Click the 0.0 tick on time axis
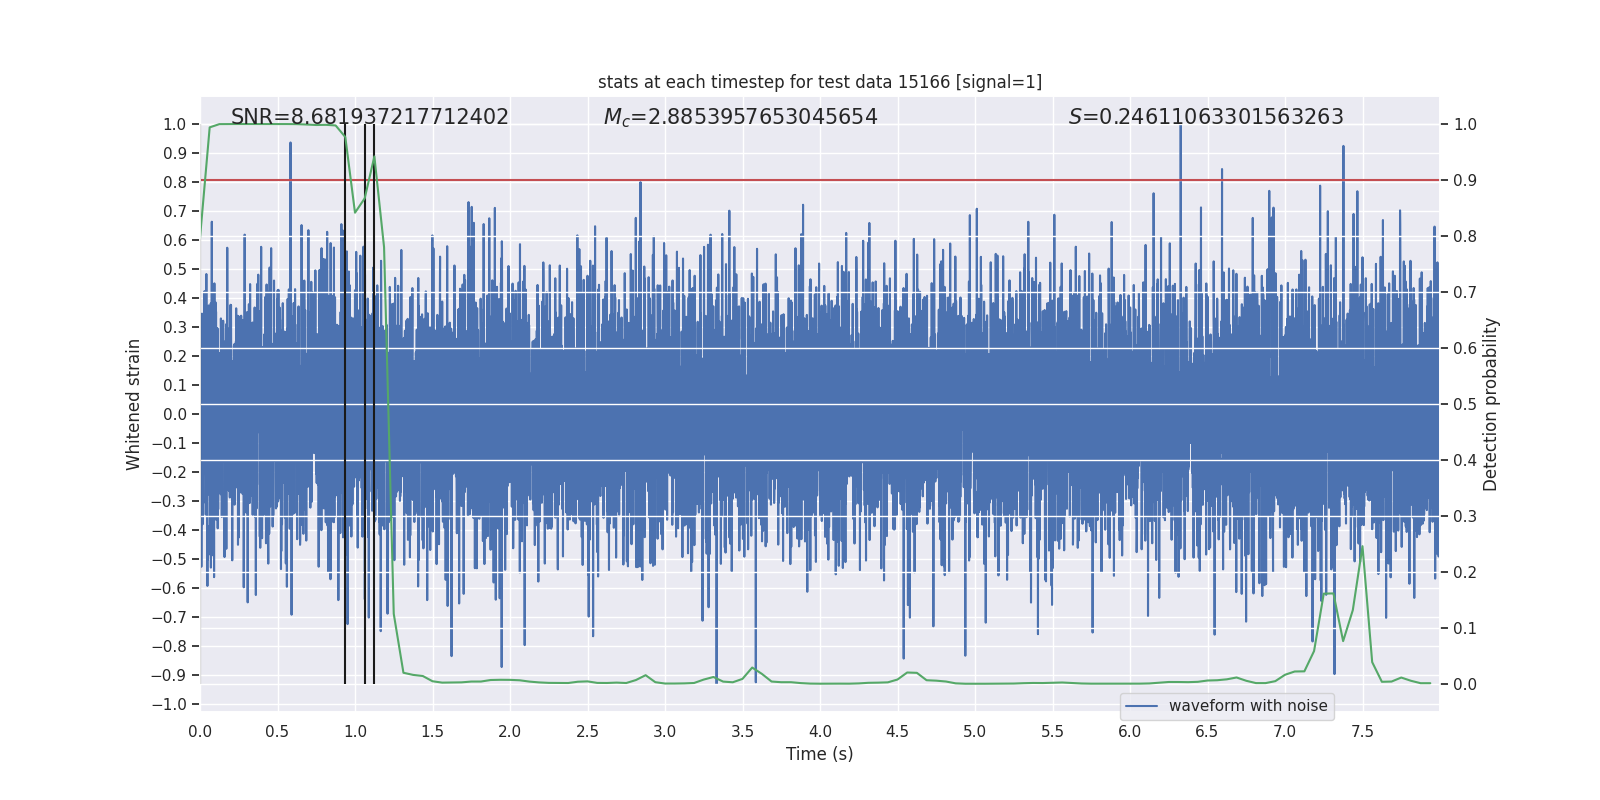Image resolution: width=1600 pixels, height=800 pixels. click(x=200, y=731)
